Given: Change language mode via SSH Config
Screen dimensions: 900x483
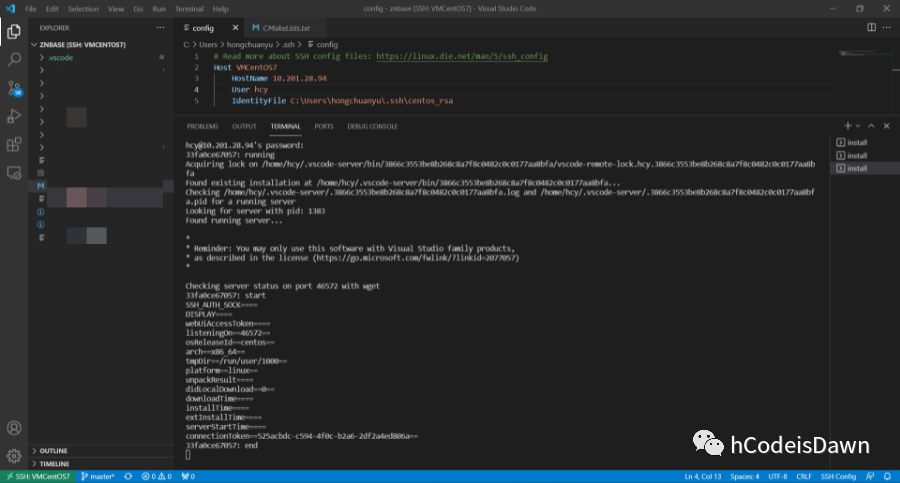Looking at the screenshot, I should point(839,477).
